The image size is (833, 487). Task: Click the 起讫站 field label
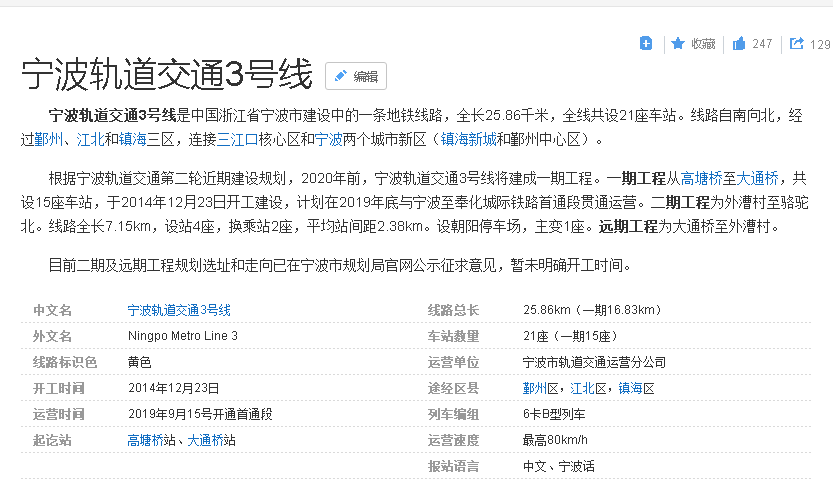coord(52,440)
